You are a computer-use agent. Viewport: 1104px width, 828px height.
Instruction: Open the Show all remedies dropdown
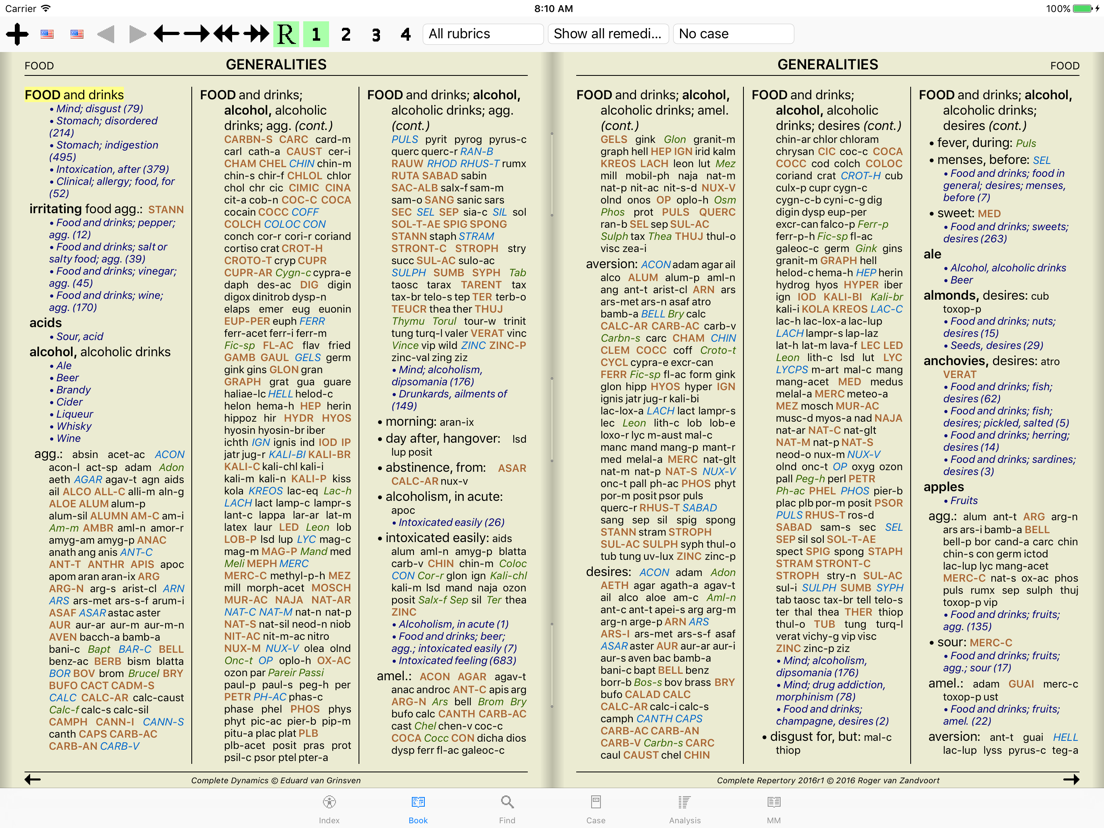tap(608, 34)
